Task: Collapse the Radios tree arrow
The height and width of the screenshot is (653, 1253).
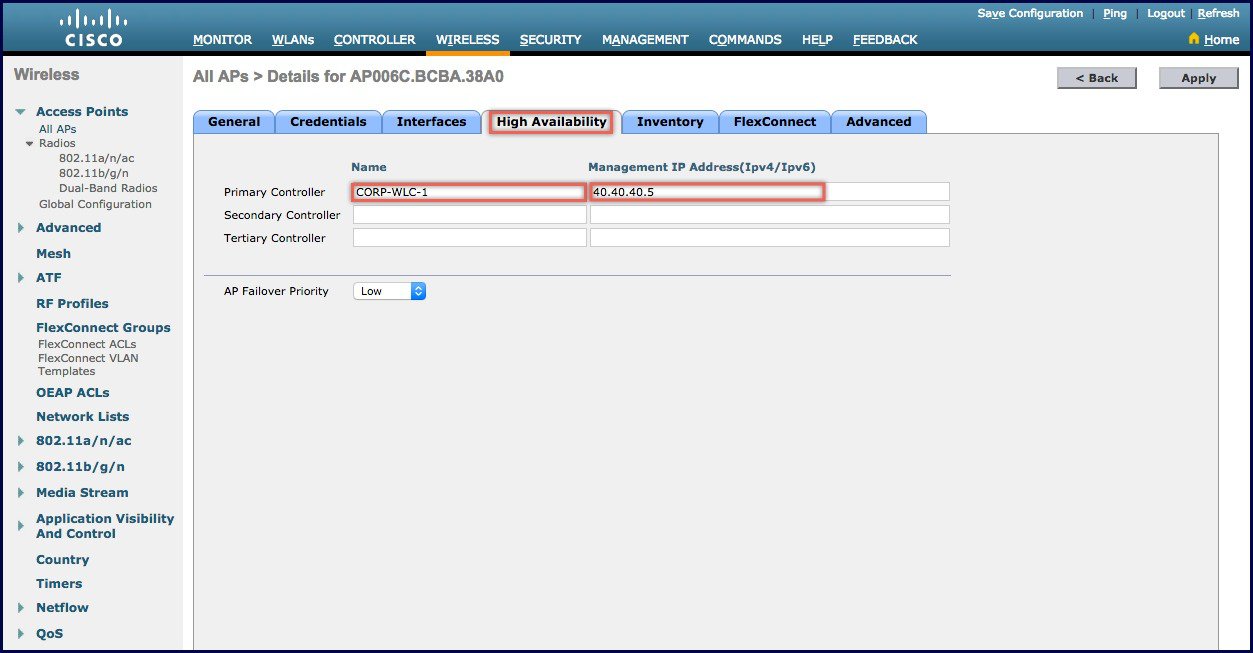Action: point(30,144)
